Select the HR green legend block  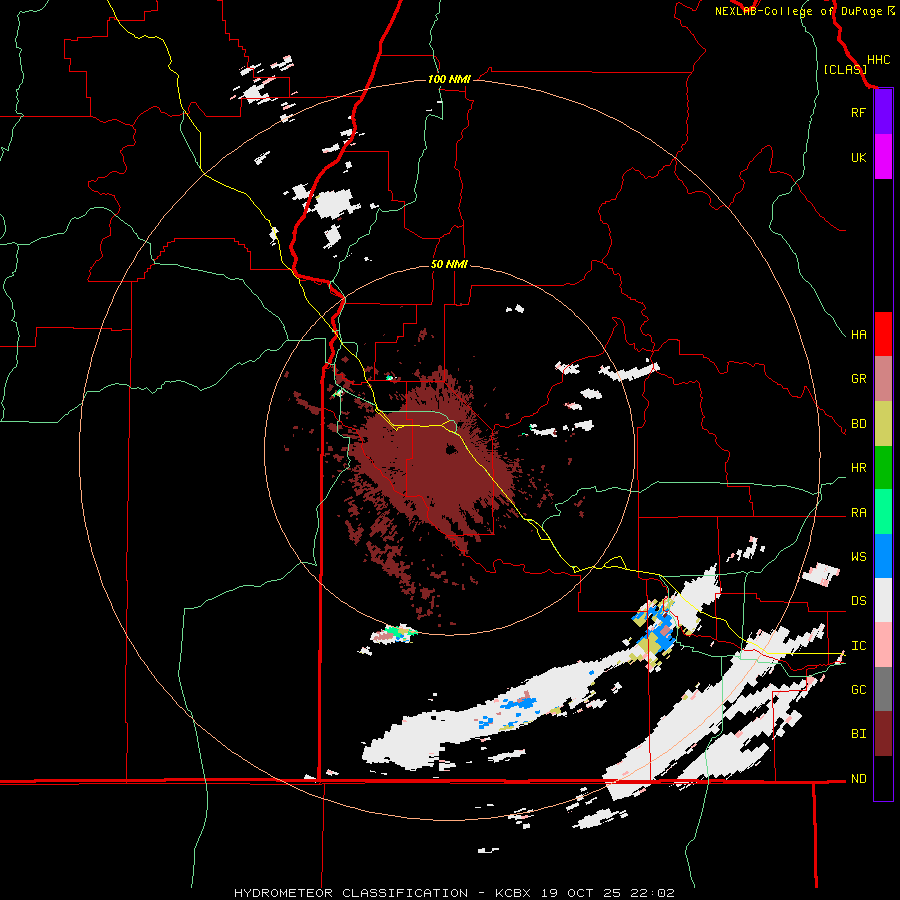883,468
